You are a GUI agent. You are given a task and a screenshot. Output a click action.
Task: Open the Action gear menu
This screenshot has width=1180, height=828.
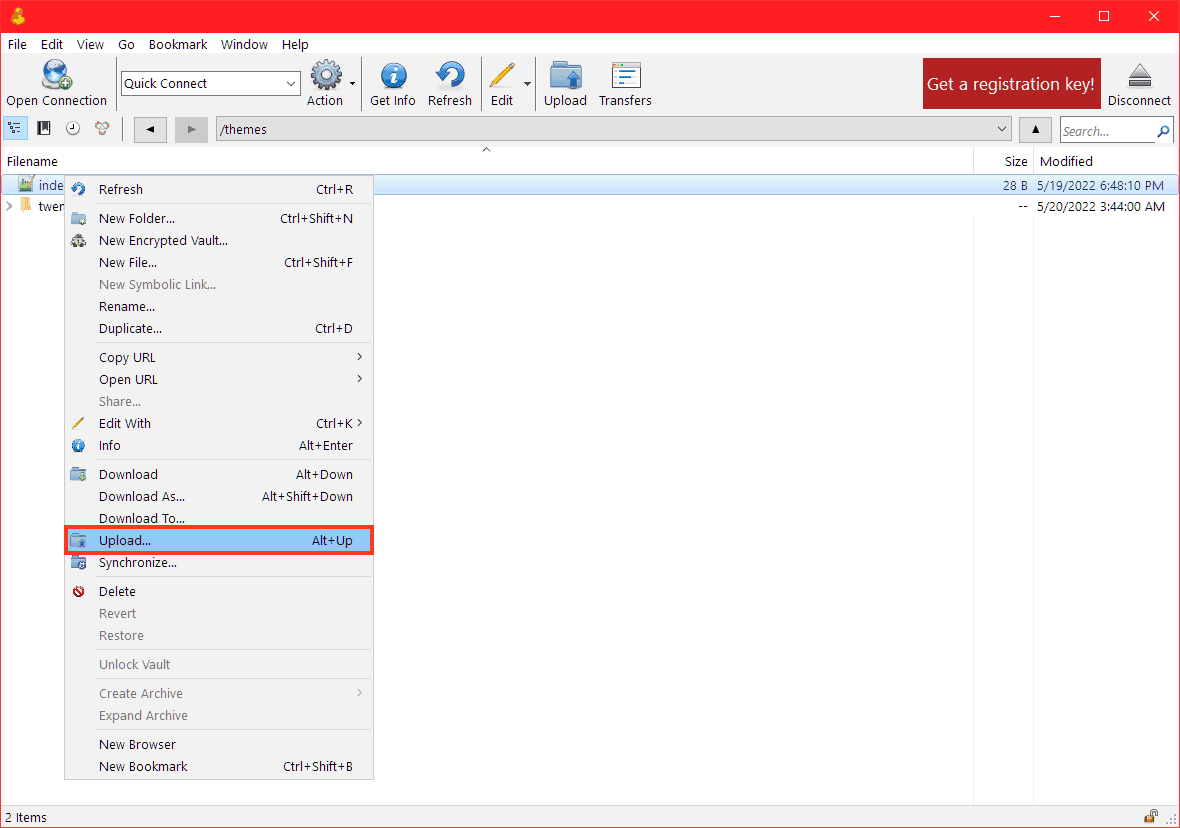(325, 77)
